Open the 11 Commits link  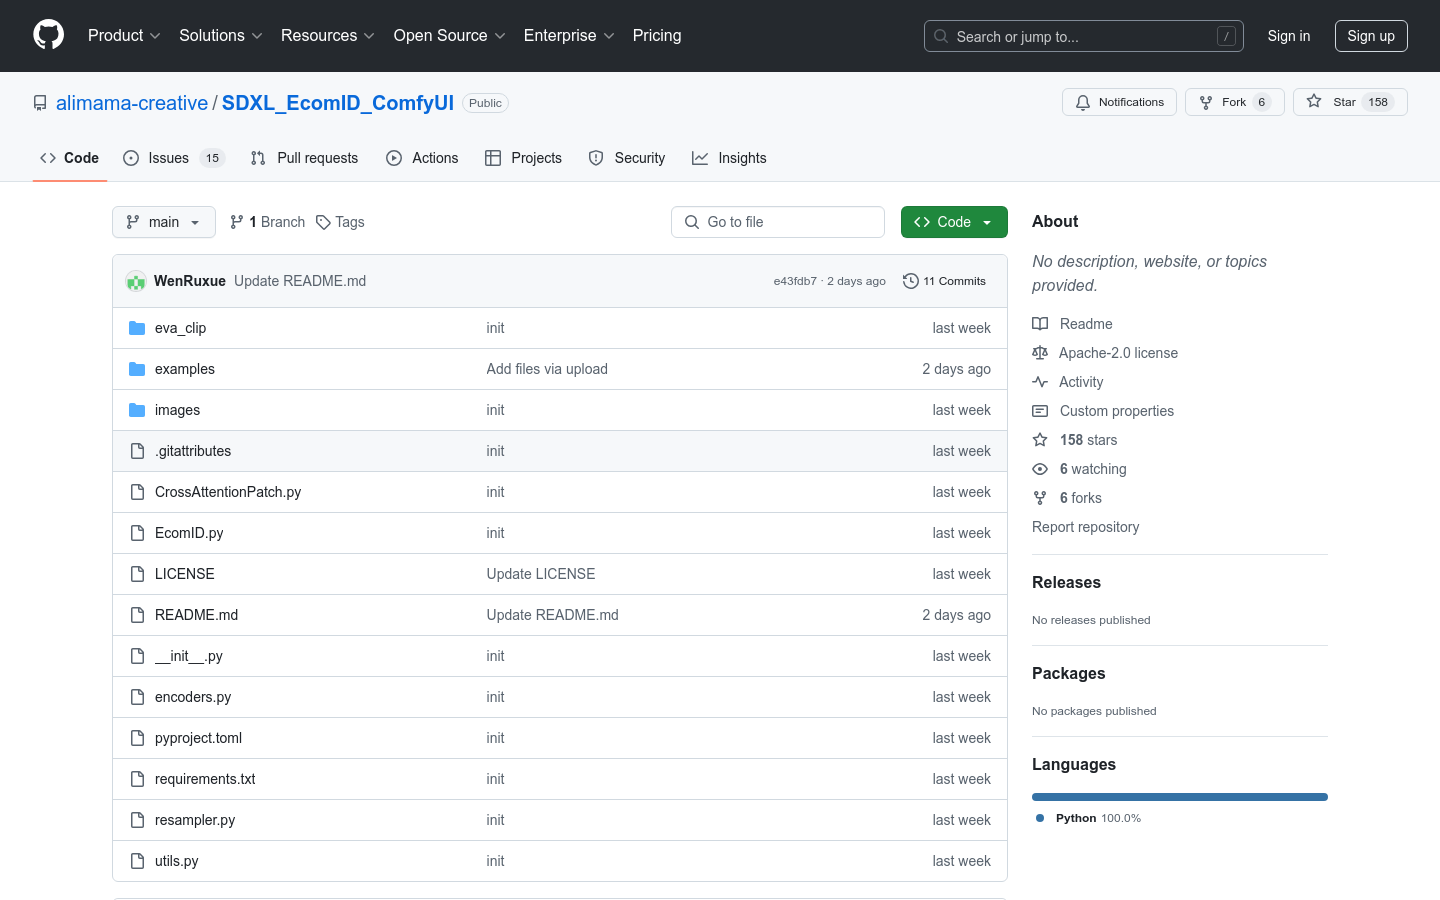pos(944,281)
